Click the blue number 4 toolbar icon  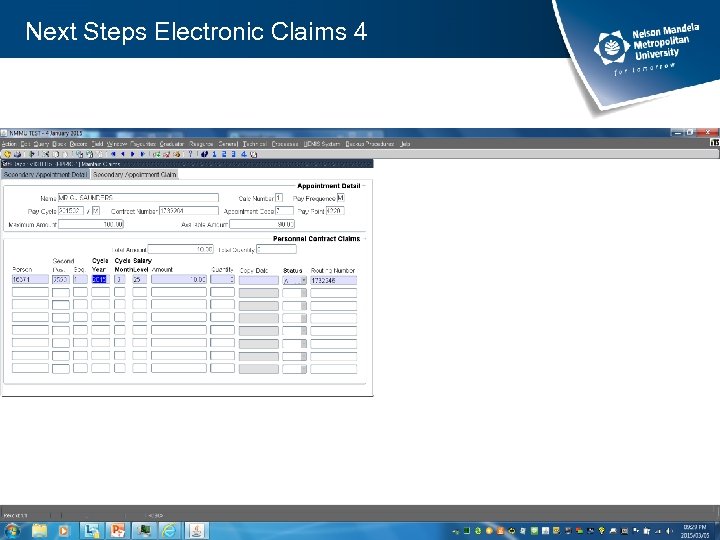coord(243,154)
